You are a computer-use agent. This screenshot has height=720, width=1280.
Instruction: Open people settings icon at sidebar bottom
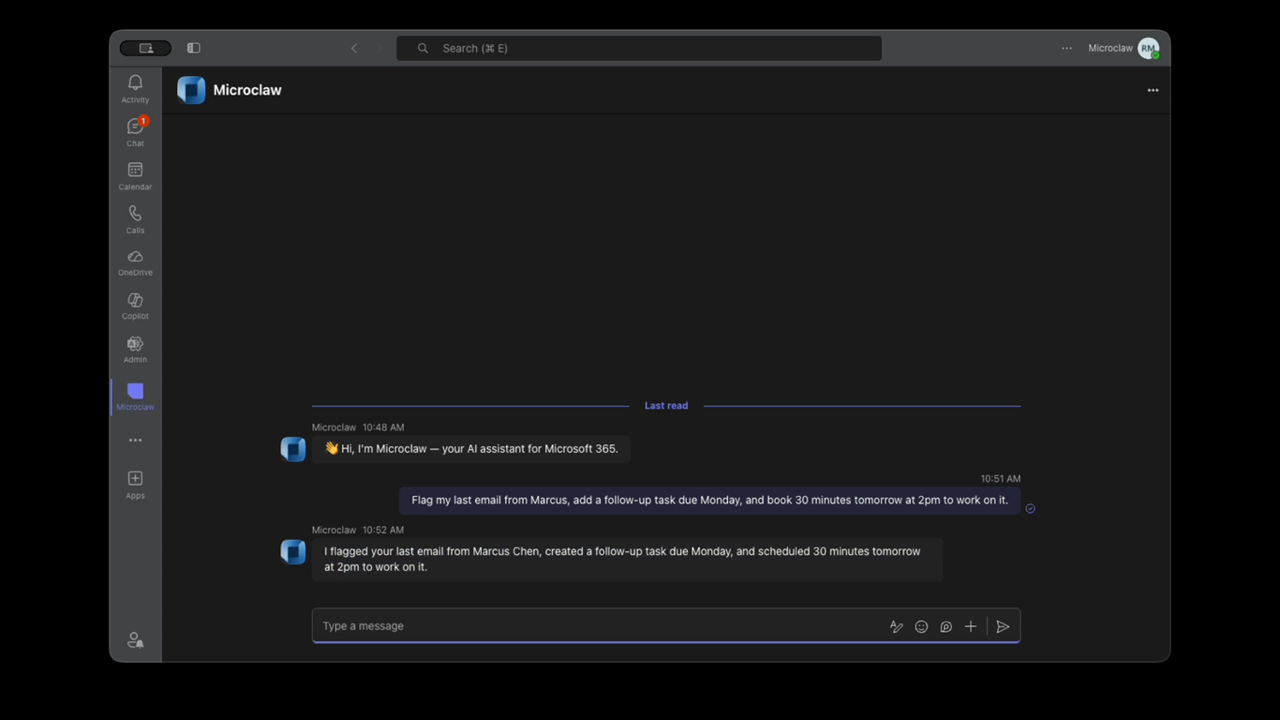click(x=135, y=640)
